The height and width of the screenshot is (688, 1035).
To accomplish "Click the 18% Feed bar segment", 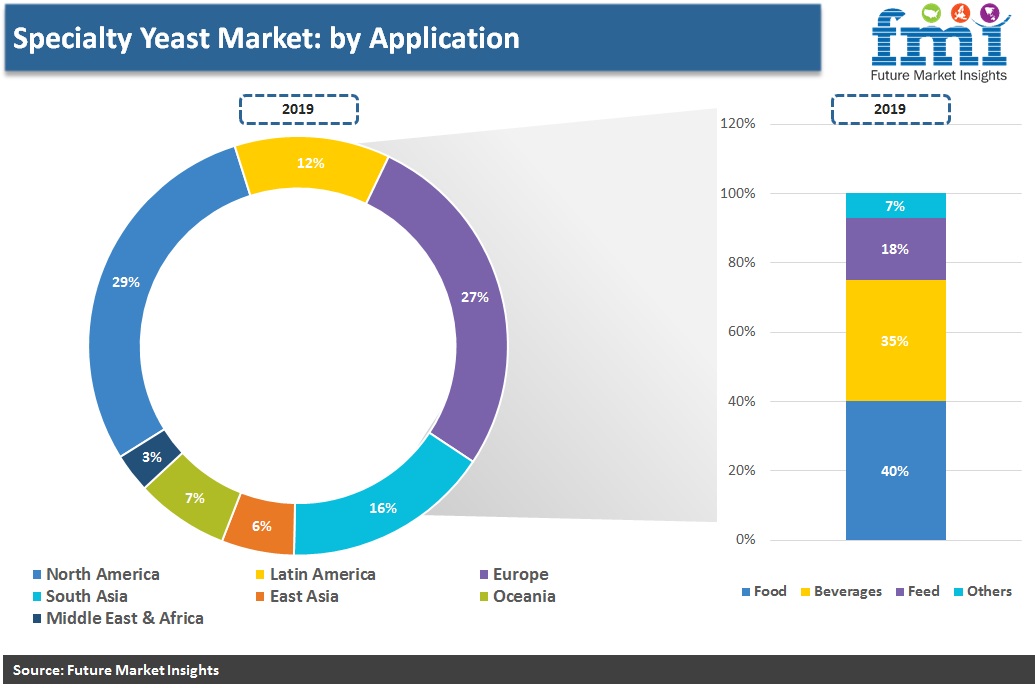I will [x=896, y=249].
